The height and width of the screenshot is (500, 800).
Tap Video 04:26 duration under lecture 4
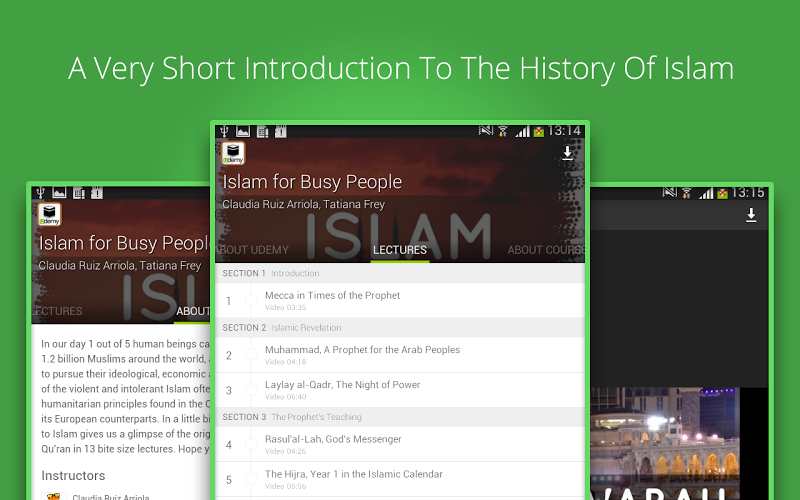[x=285, y=451]
